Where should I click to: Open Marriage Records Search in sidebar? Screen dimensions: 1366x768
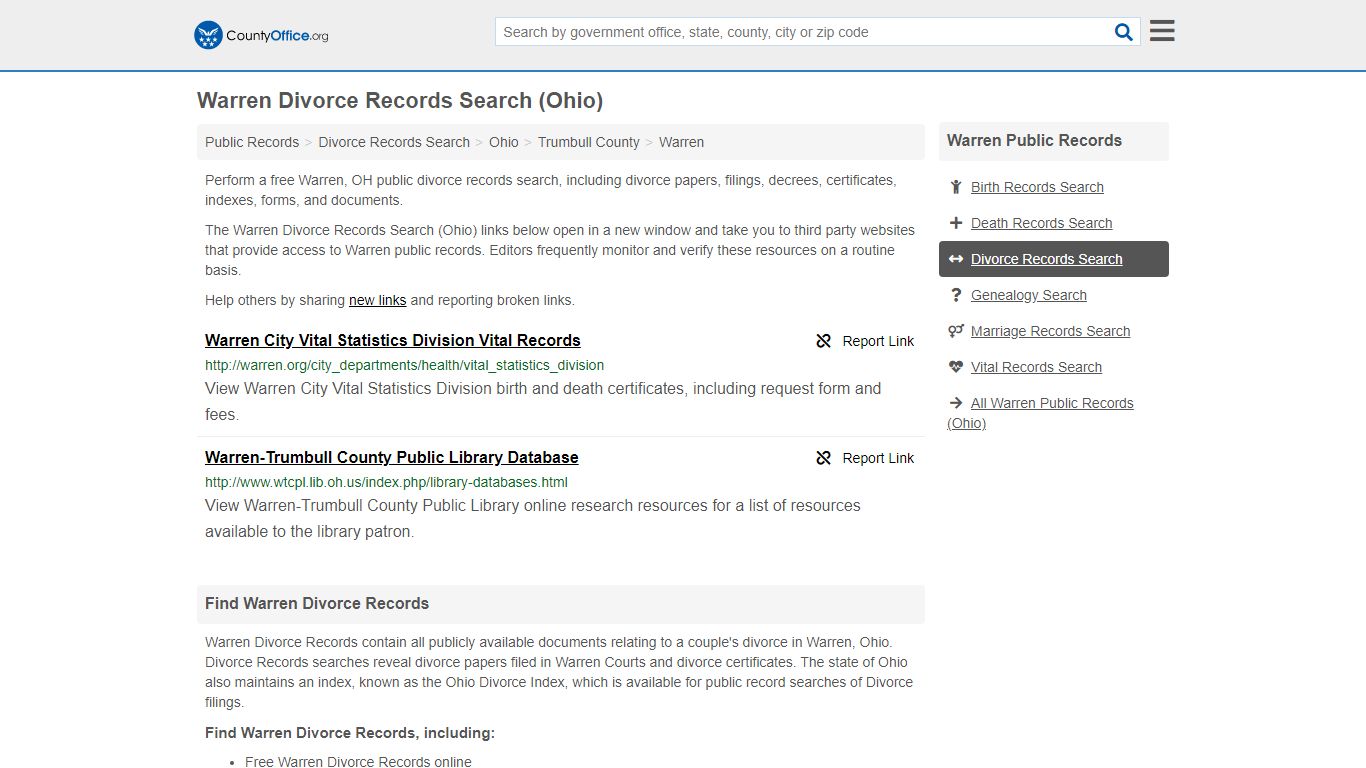[x=1050, y=331]
